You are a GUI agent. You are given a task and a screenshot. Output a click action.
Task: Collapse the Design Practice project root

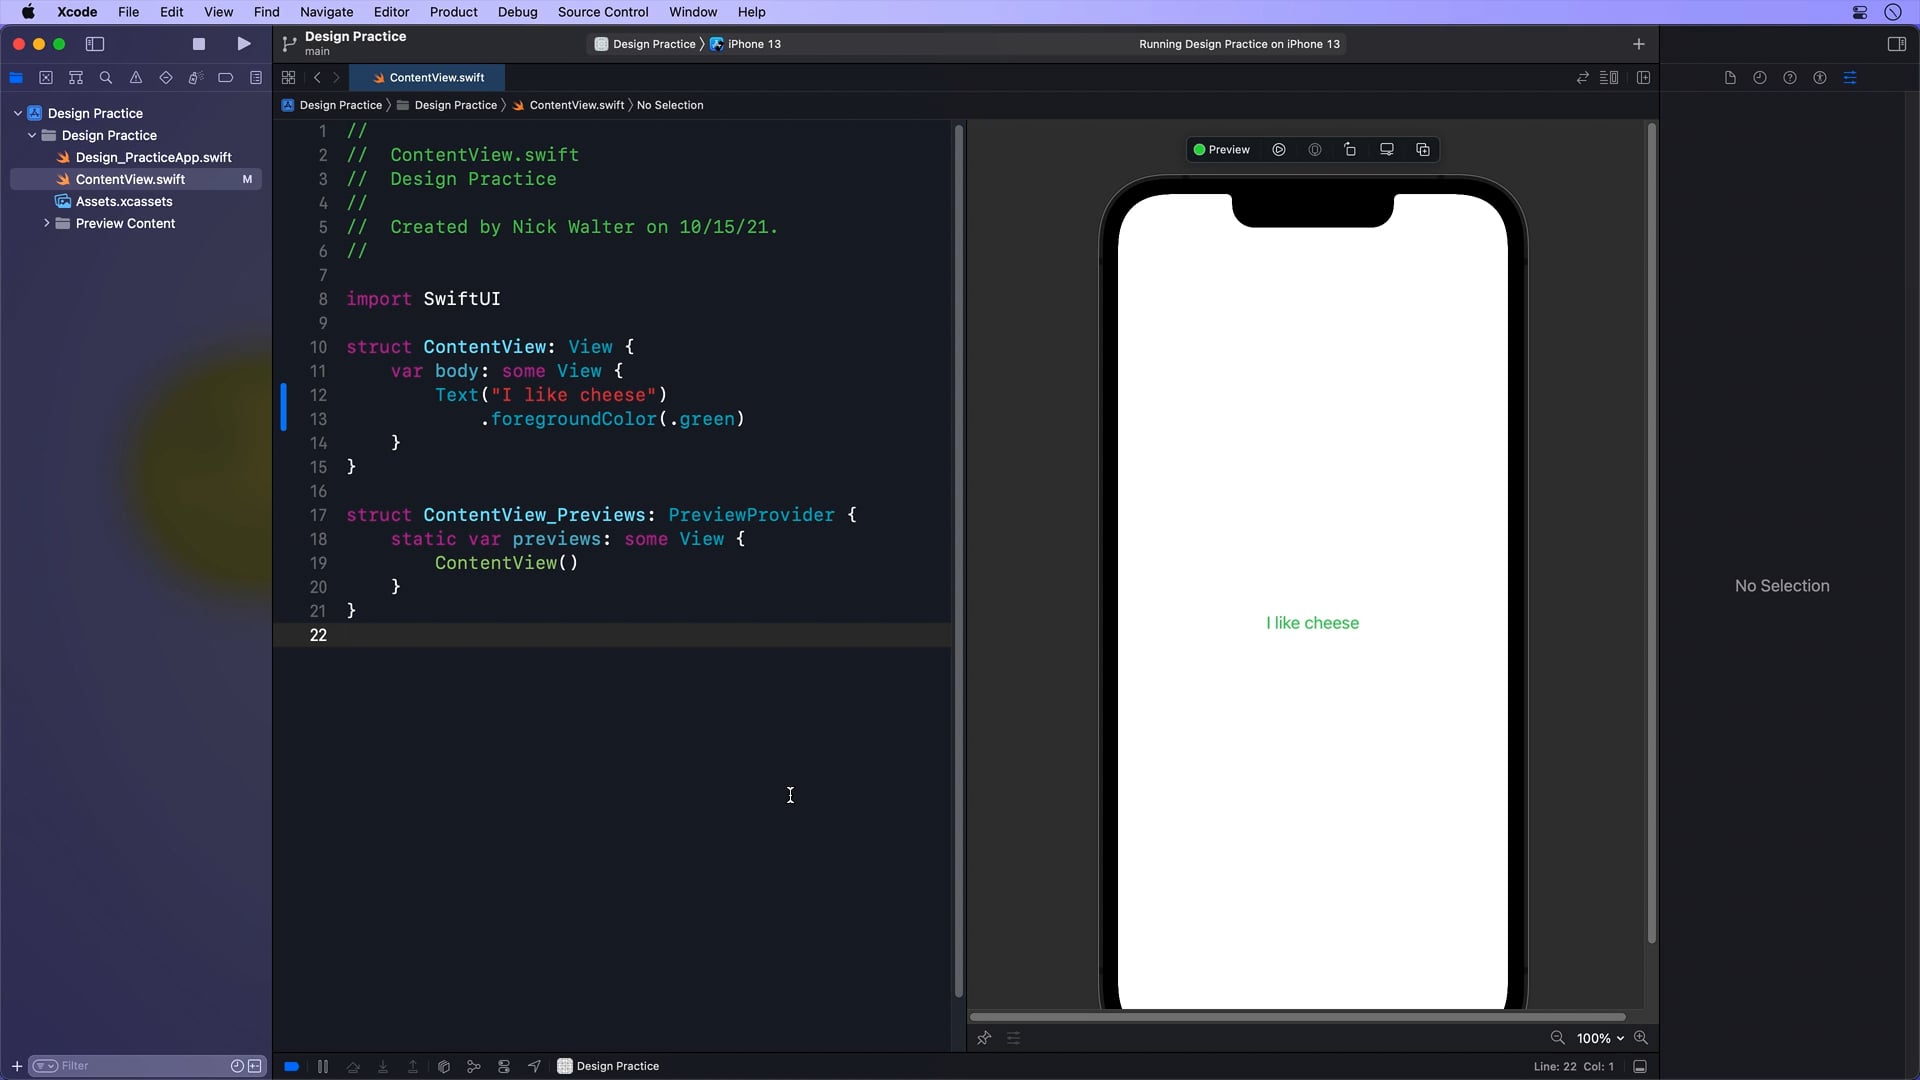(18, 113)
